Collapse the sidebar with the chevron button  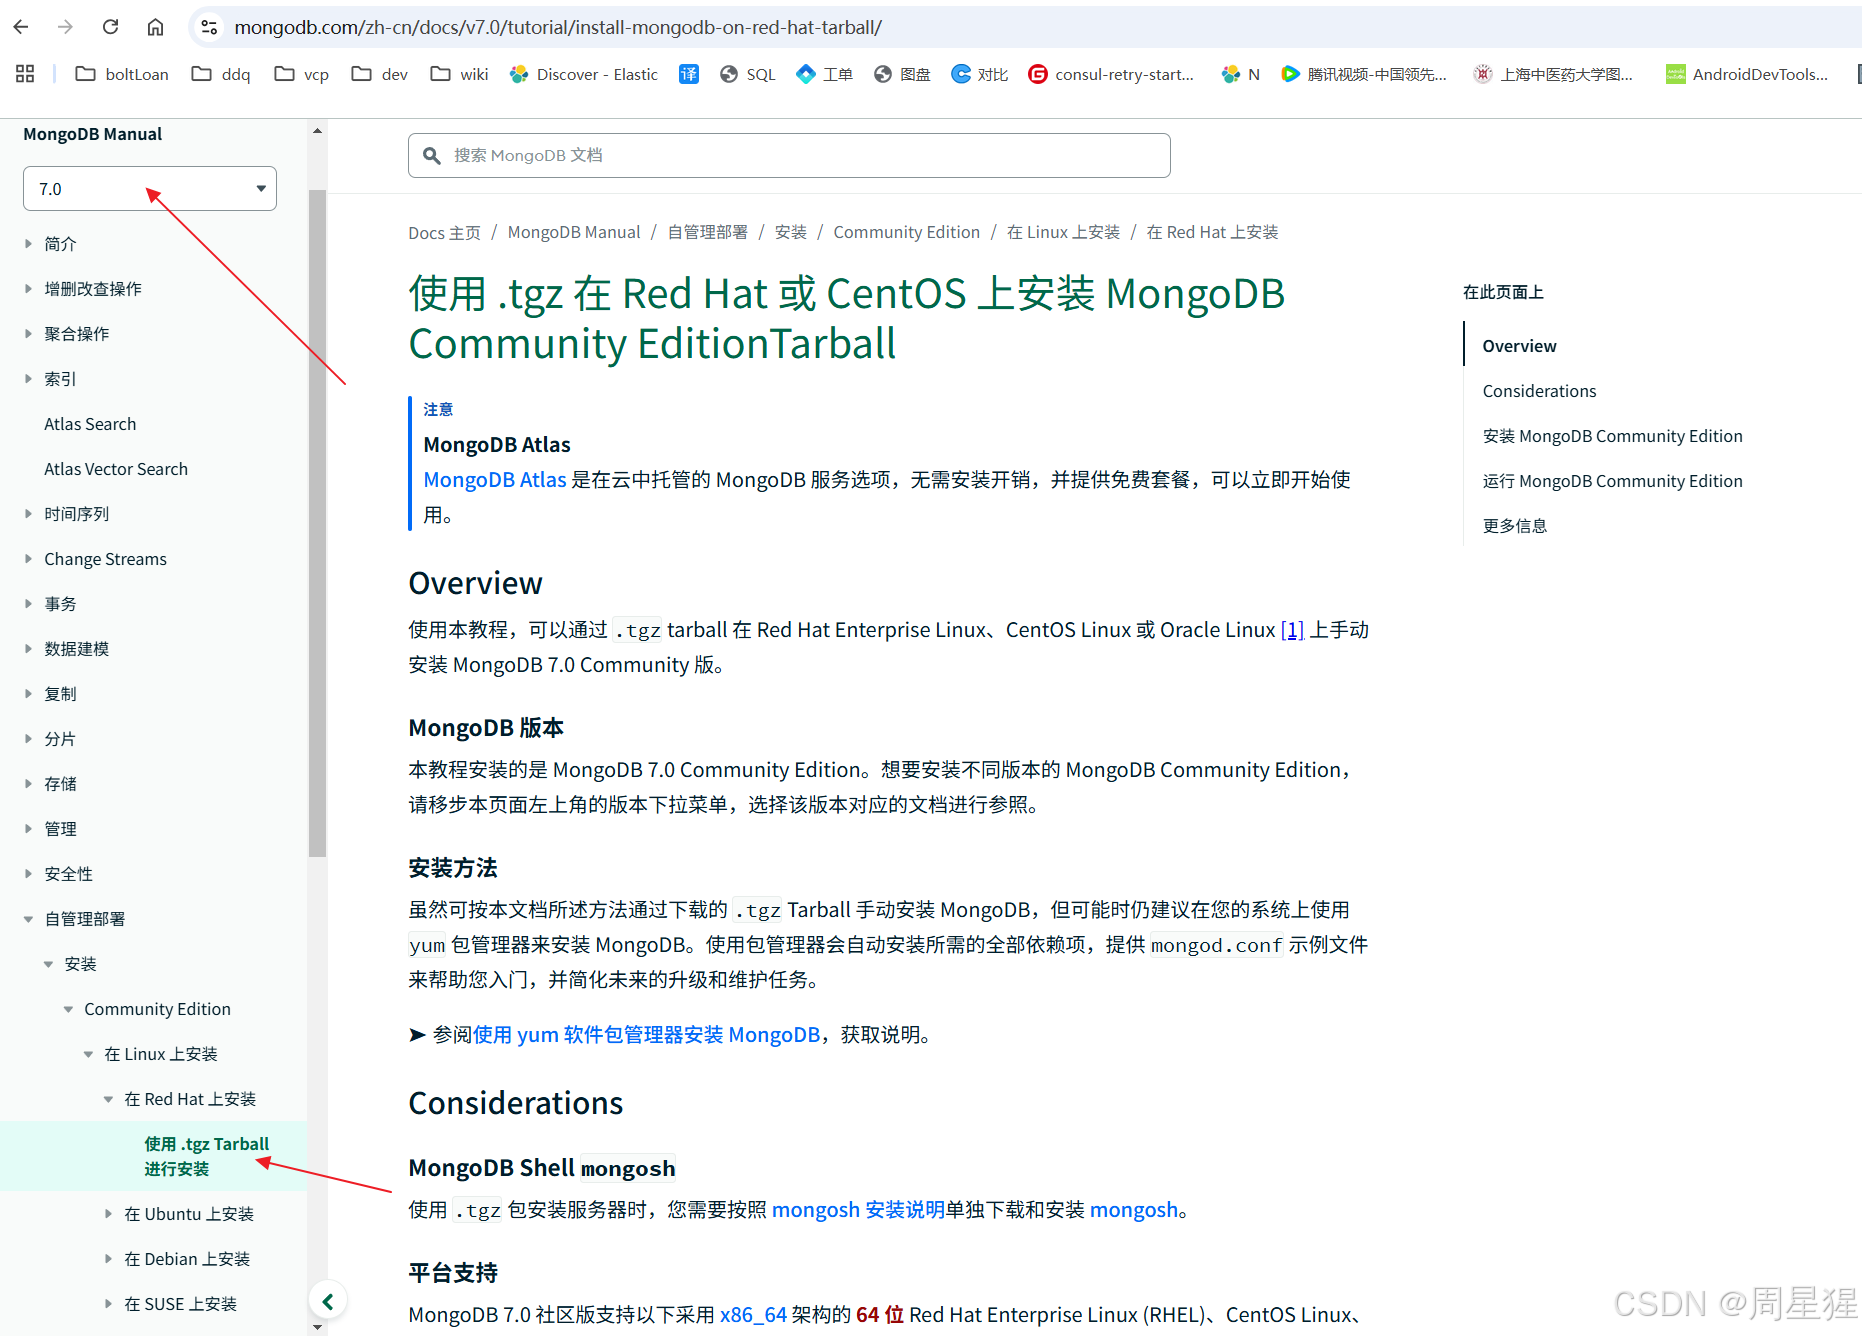coord(327,1301)
